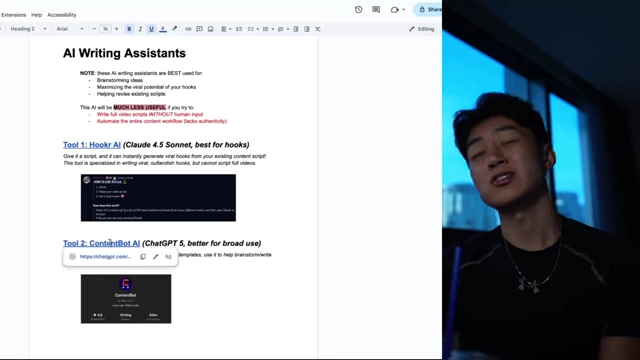
Task: Open the highlight color marker tool
Action: click(x=175, y=29)
